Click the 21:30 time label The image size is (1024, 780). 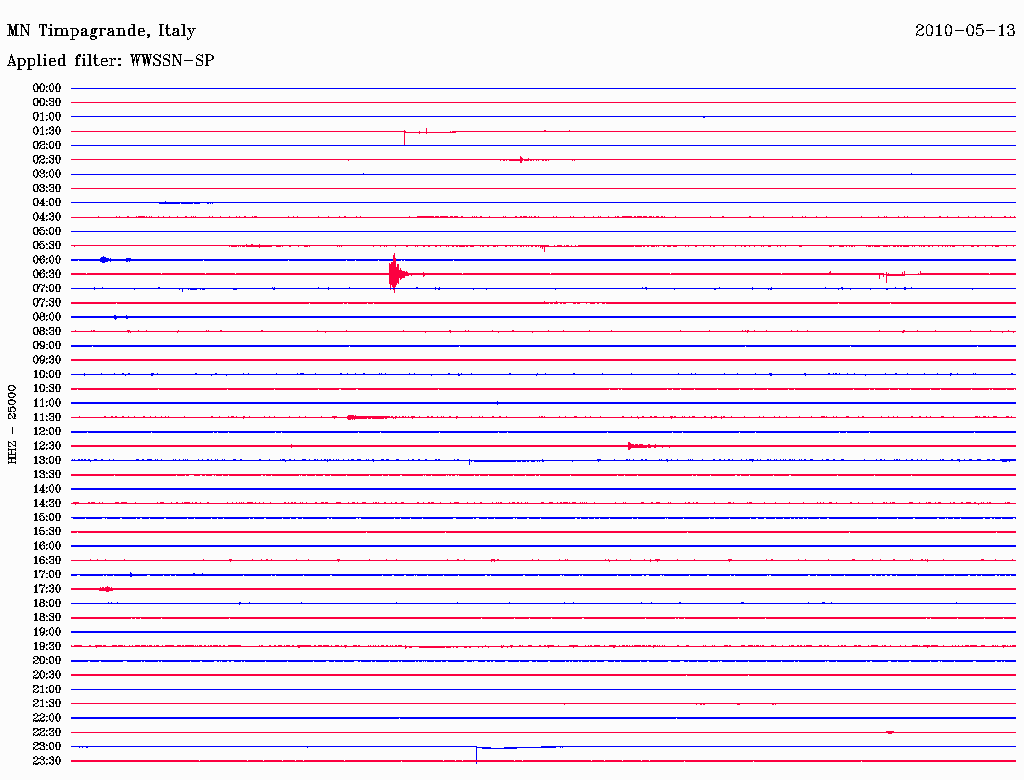click(x=47, y=704)
